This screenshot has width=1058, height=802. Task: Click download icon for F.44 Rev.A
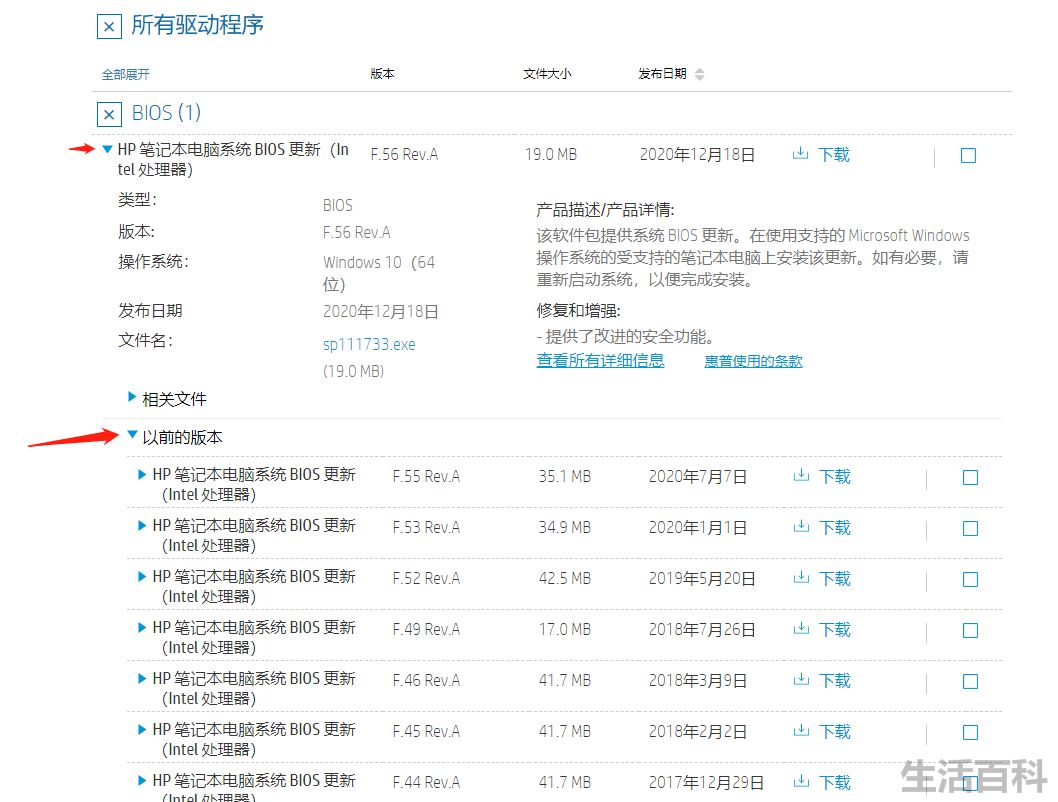[801, 781]
